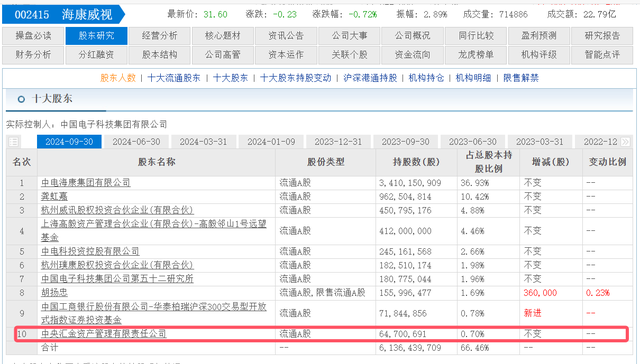Switch to the 财务分析 tab
The width and height of the screenshot is (640, 364).
click(x=33, y=55)
